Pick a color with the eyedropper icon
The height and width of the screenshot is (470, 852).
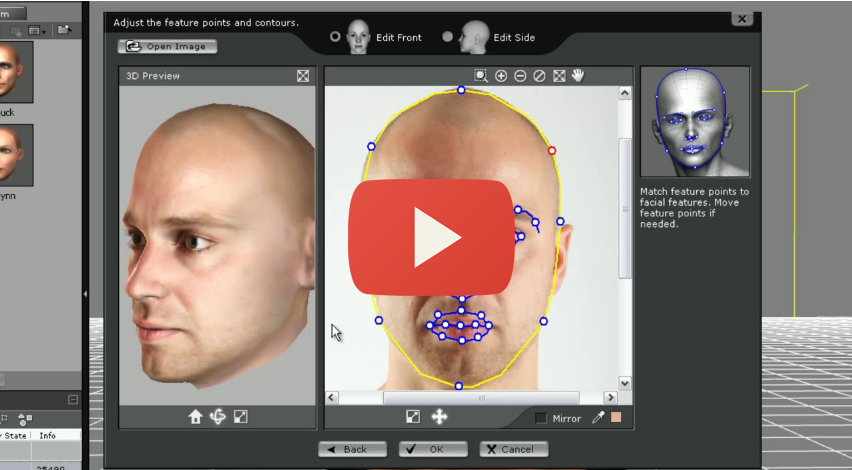coord(598,417)
